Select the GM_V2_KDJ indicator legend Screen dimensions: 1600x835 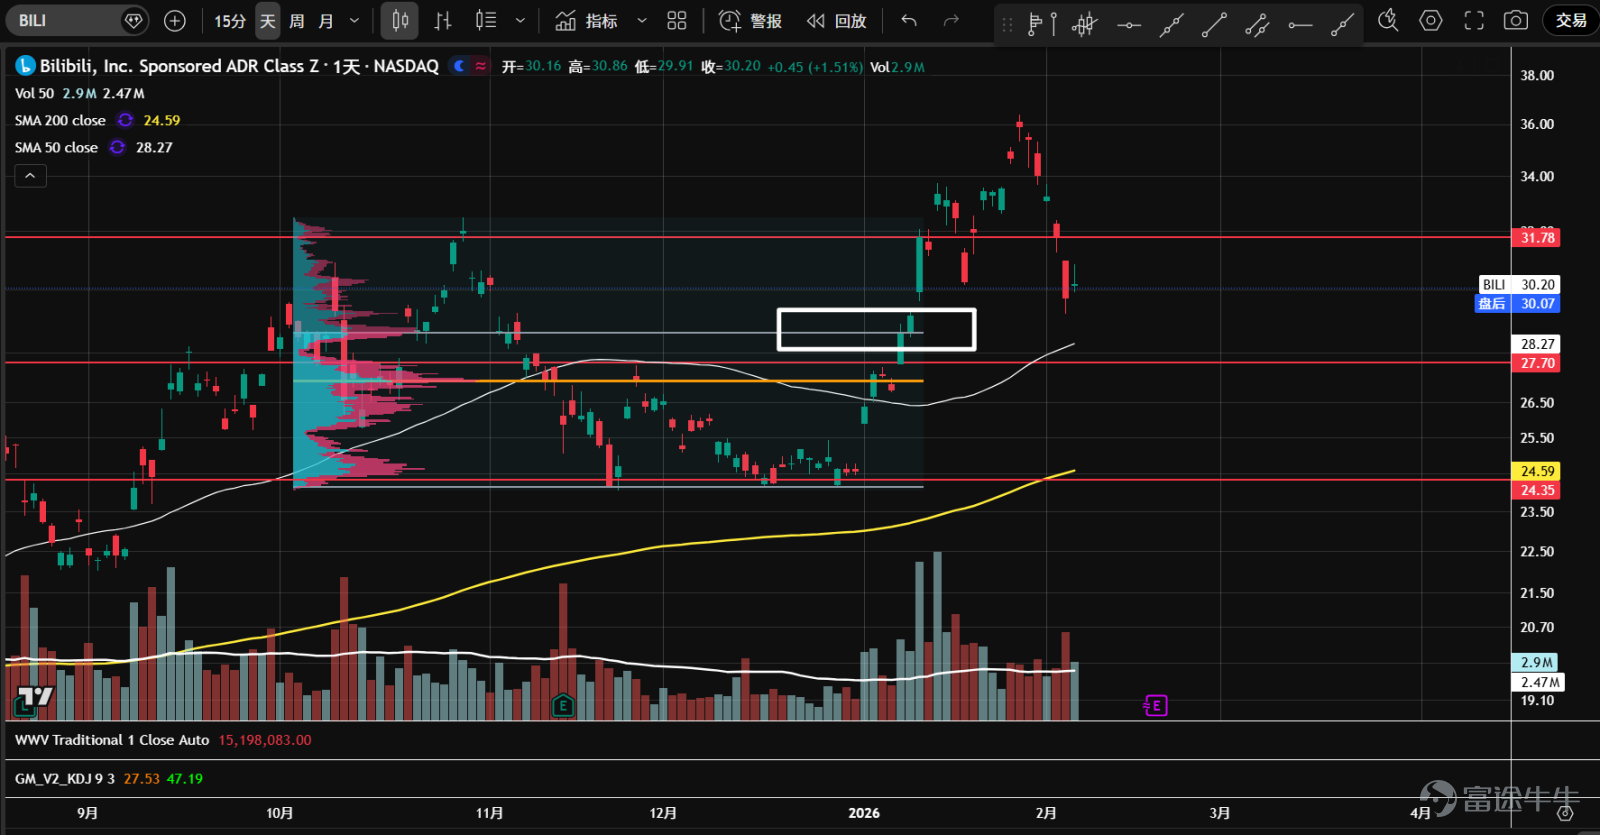(x=65, y=778)
